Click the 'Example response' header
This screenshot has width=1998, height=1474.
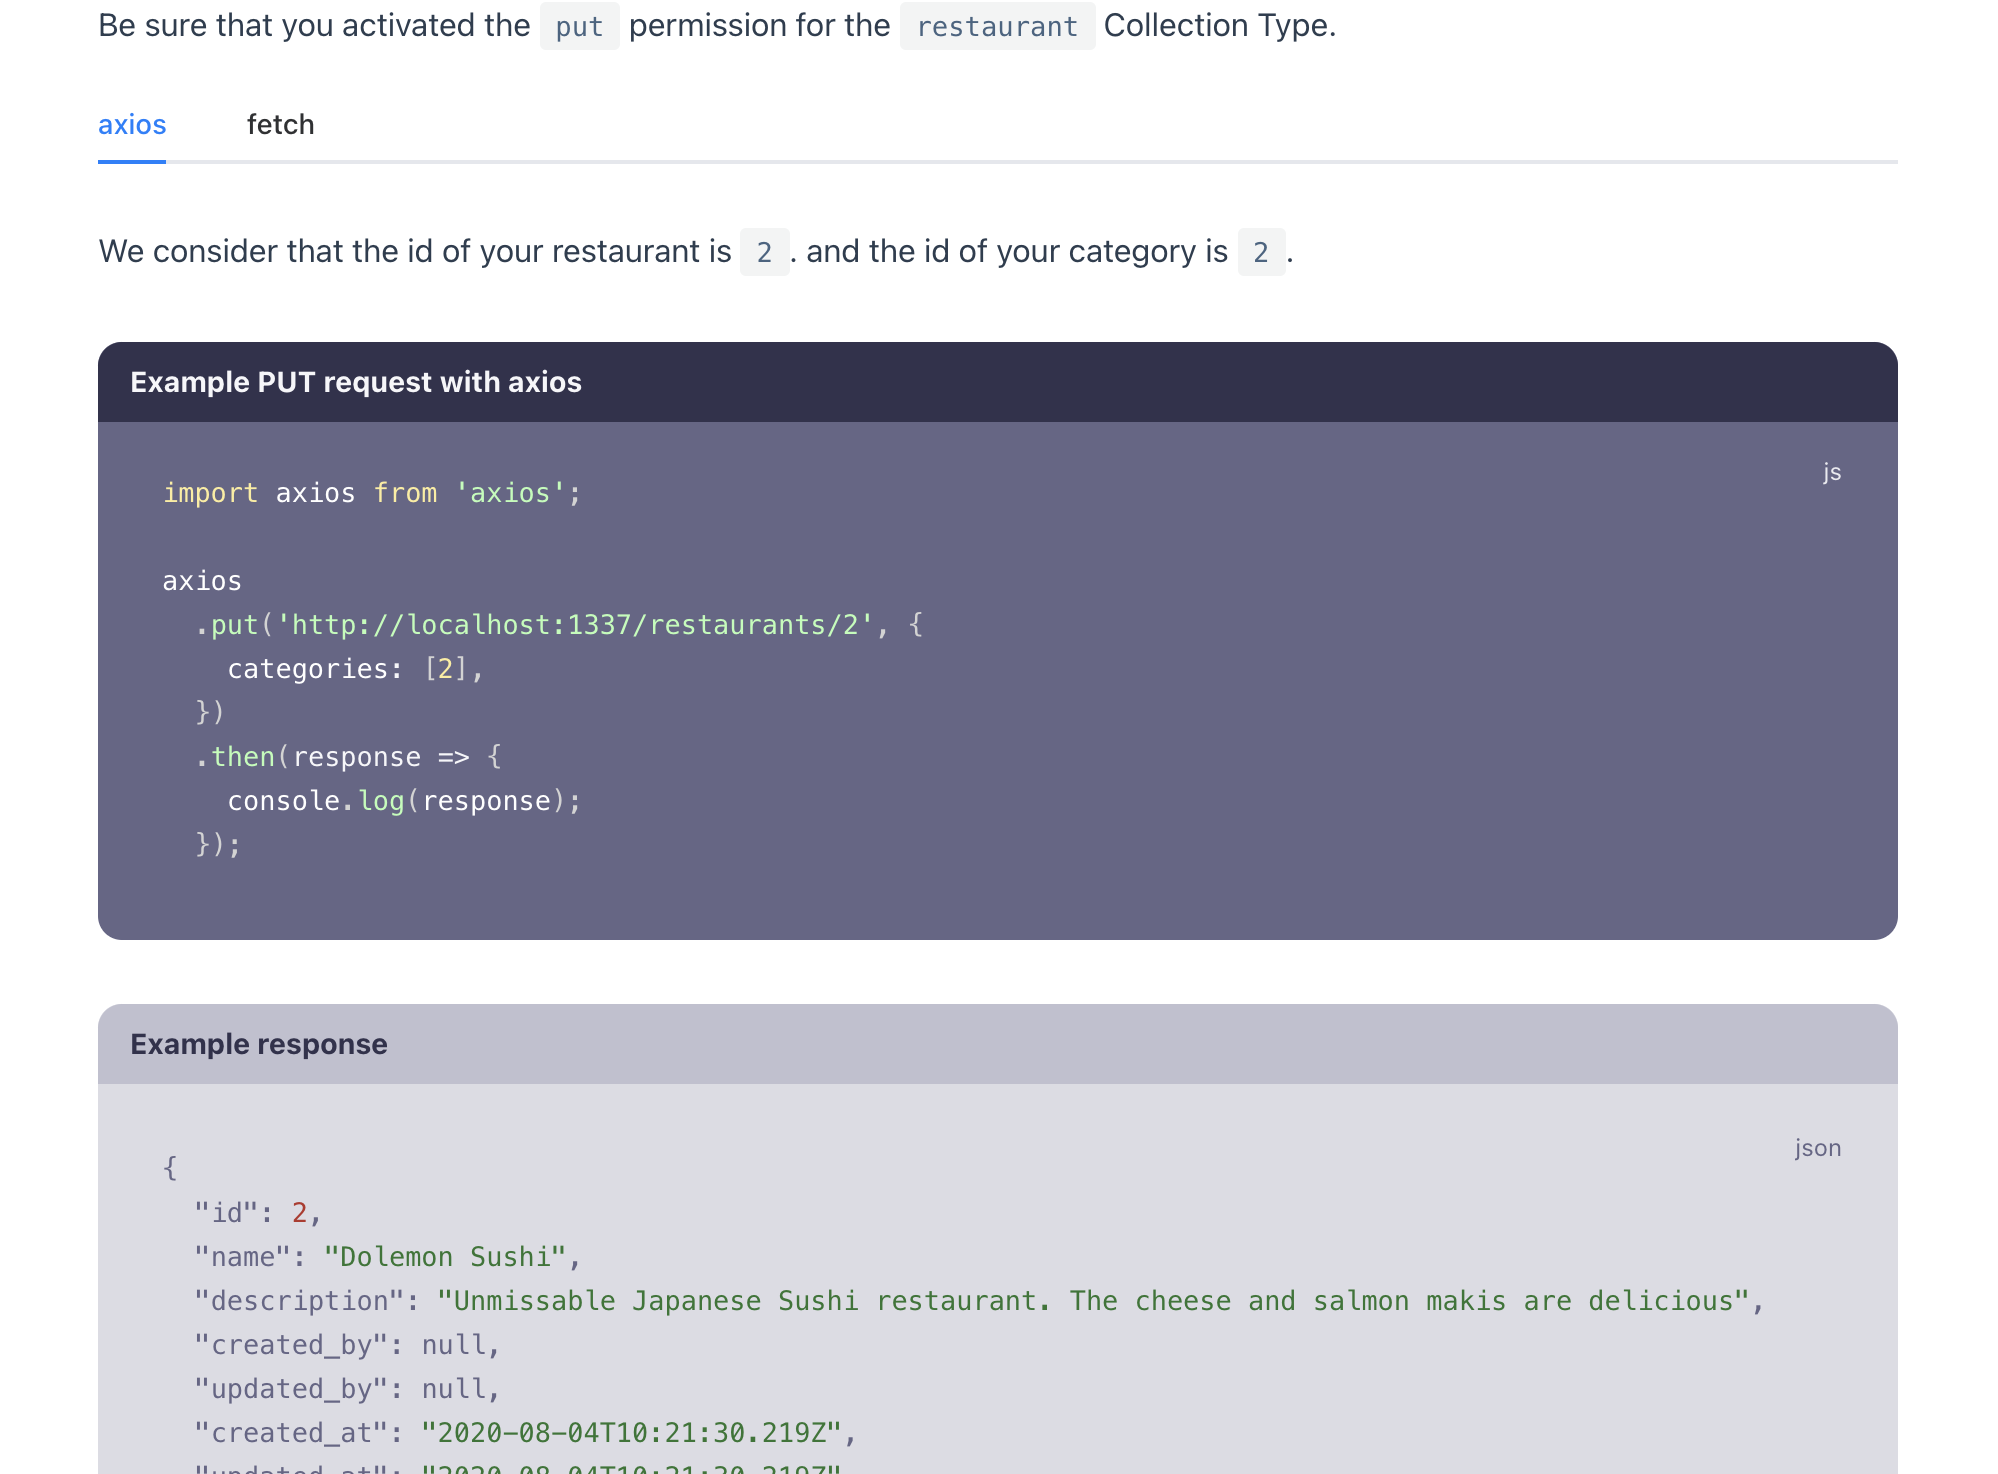[259, 1044]
